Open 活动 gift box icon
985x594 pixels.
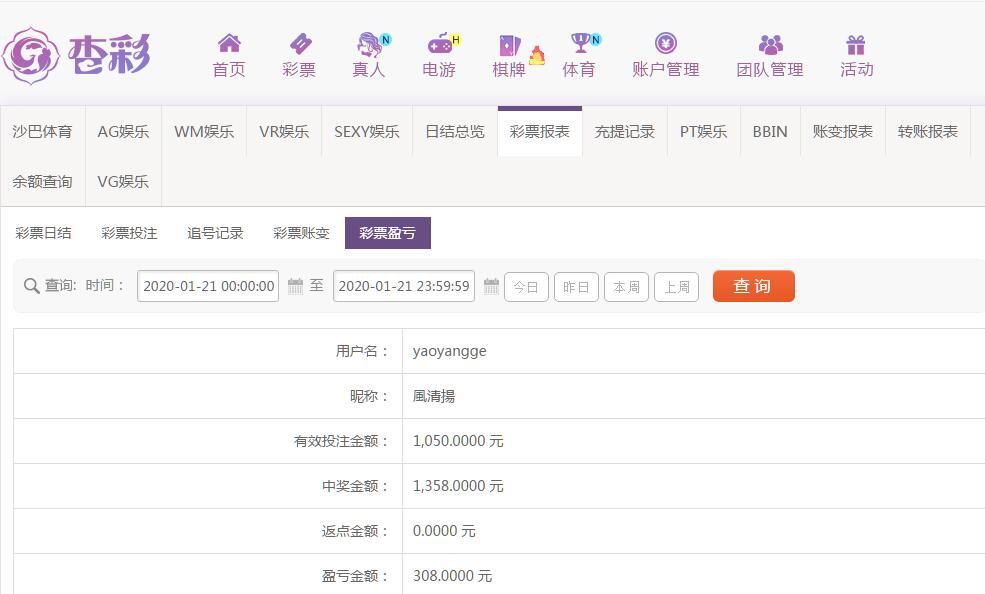856,44
